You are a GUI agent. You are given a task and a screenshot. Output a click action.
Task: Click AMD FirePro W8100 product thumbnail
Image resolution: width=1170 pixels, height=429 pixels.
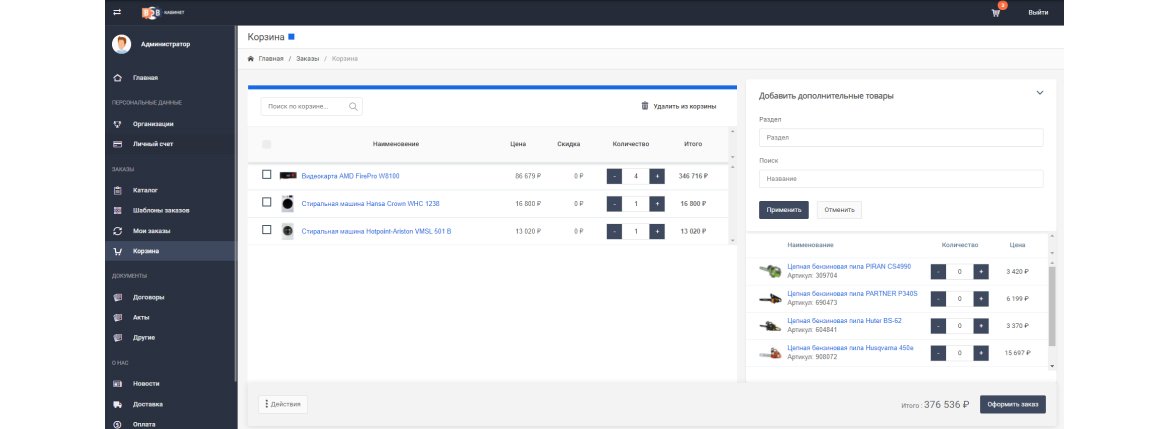coord(288,176)
